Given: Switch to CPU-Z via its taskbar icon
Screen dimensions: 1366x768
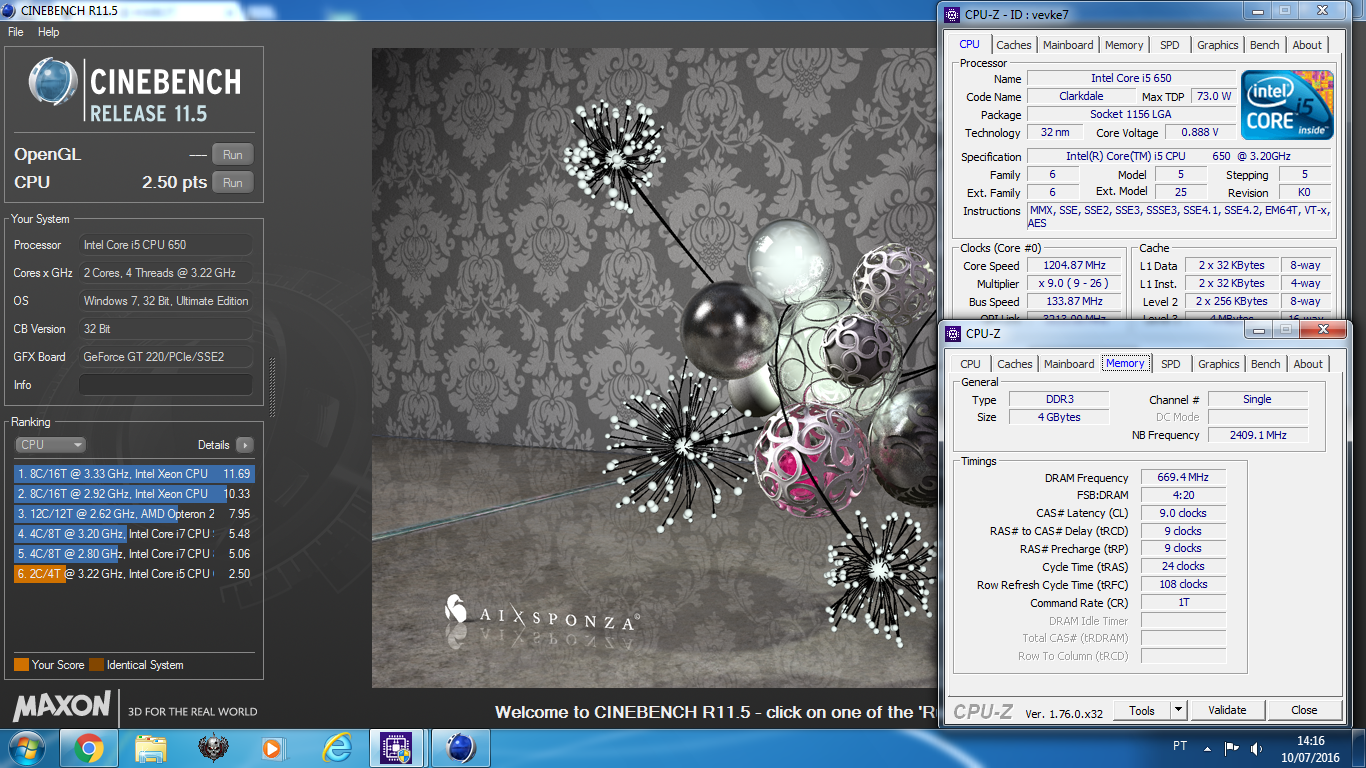Looking at the screenshot, I should coord(397,748).
